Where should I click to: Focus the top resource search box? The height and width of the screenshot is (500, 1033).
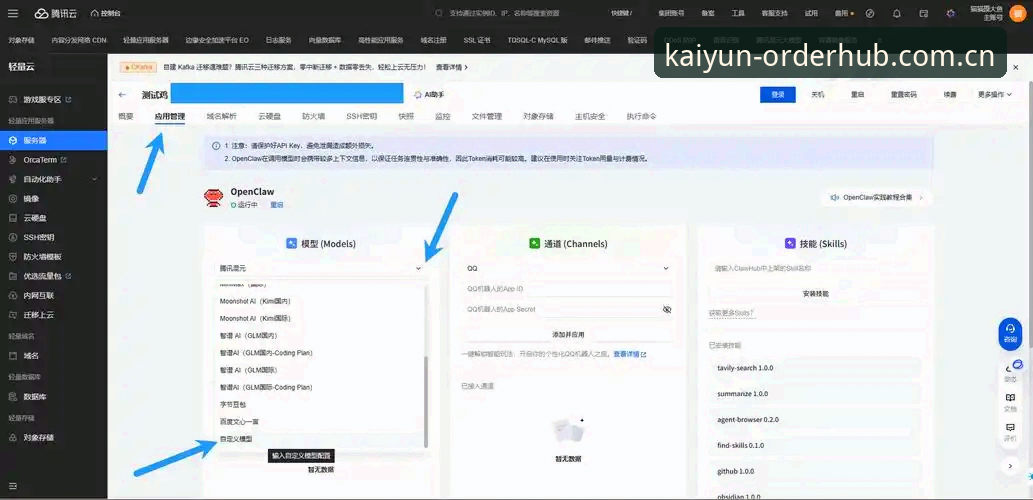(x=504, y=13)
